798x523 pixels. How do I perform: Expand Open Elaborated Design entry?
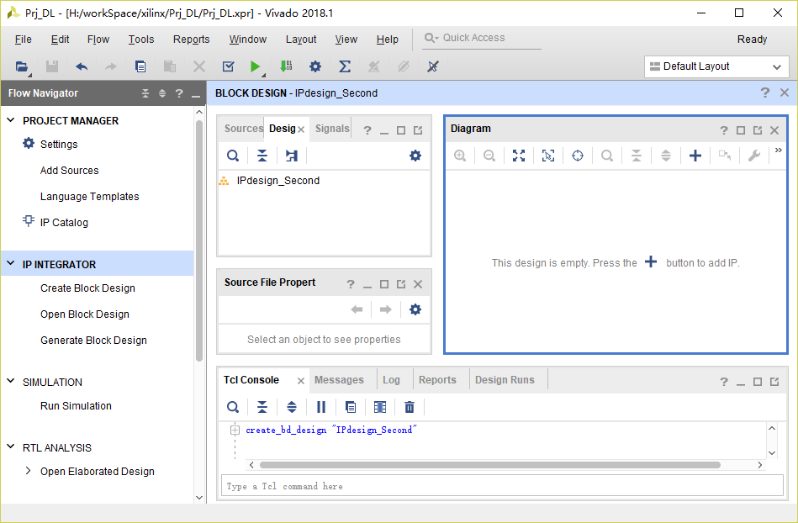click(28, 471)
